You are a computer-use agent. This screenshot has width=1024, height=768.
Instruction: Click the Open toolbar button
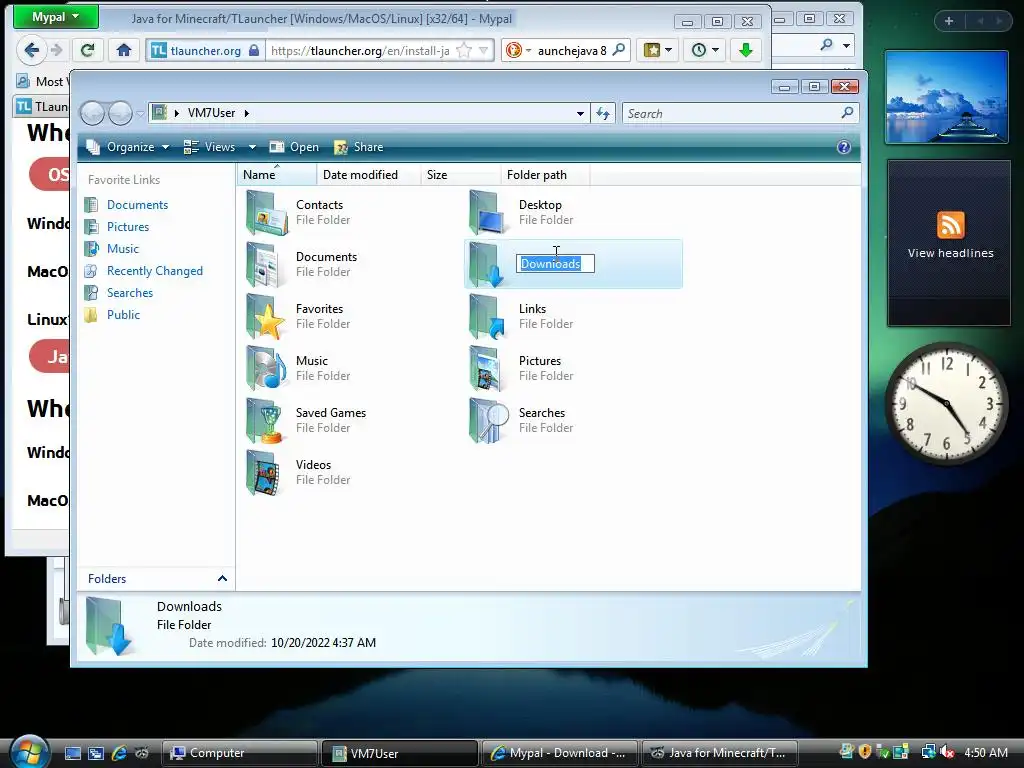coord(295,147)
